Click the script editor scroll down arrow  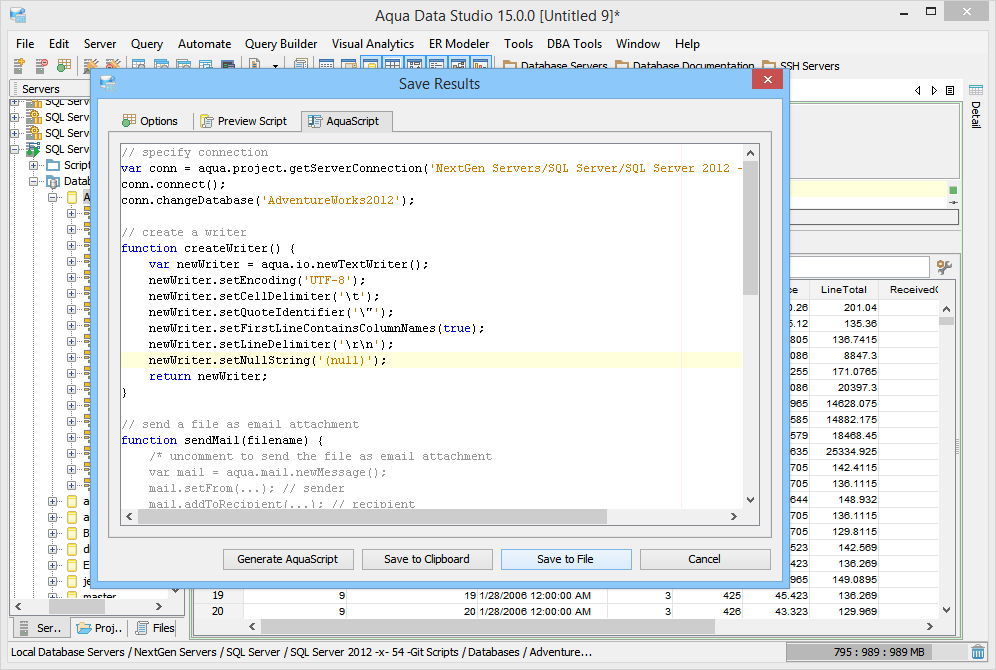coord(750,500)
